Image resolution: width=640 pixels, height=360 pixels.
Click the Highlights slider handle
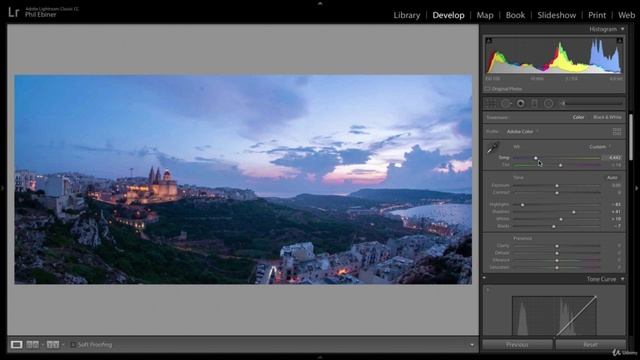click(522, 204)
